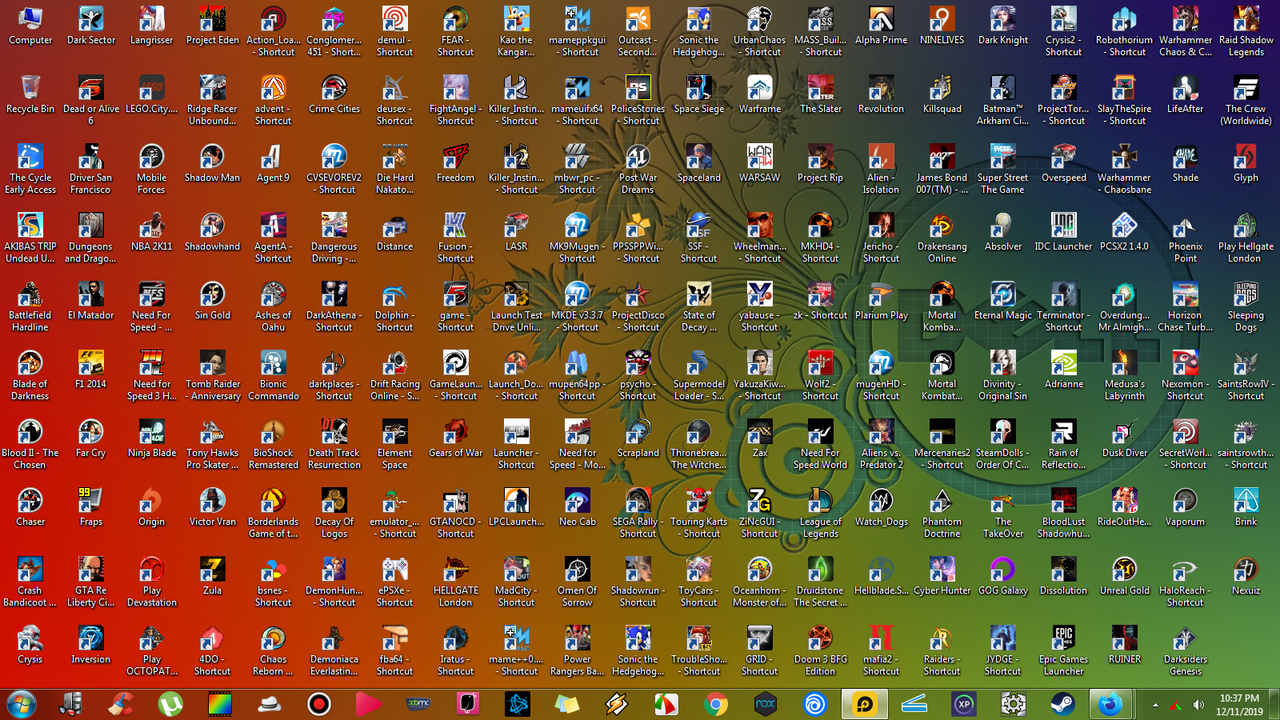This screenshot has width=1280, height=720.
Task: Open the GOG Galaxy icon
Action: pyautogui.click(x=1003, y=577)
